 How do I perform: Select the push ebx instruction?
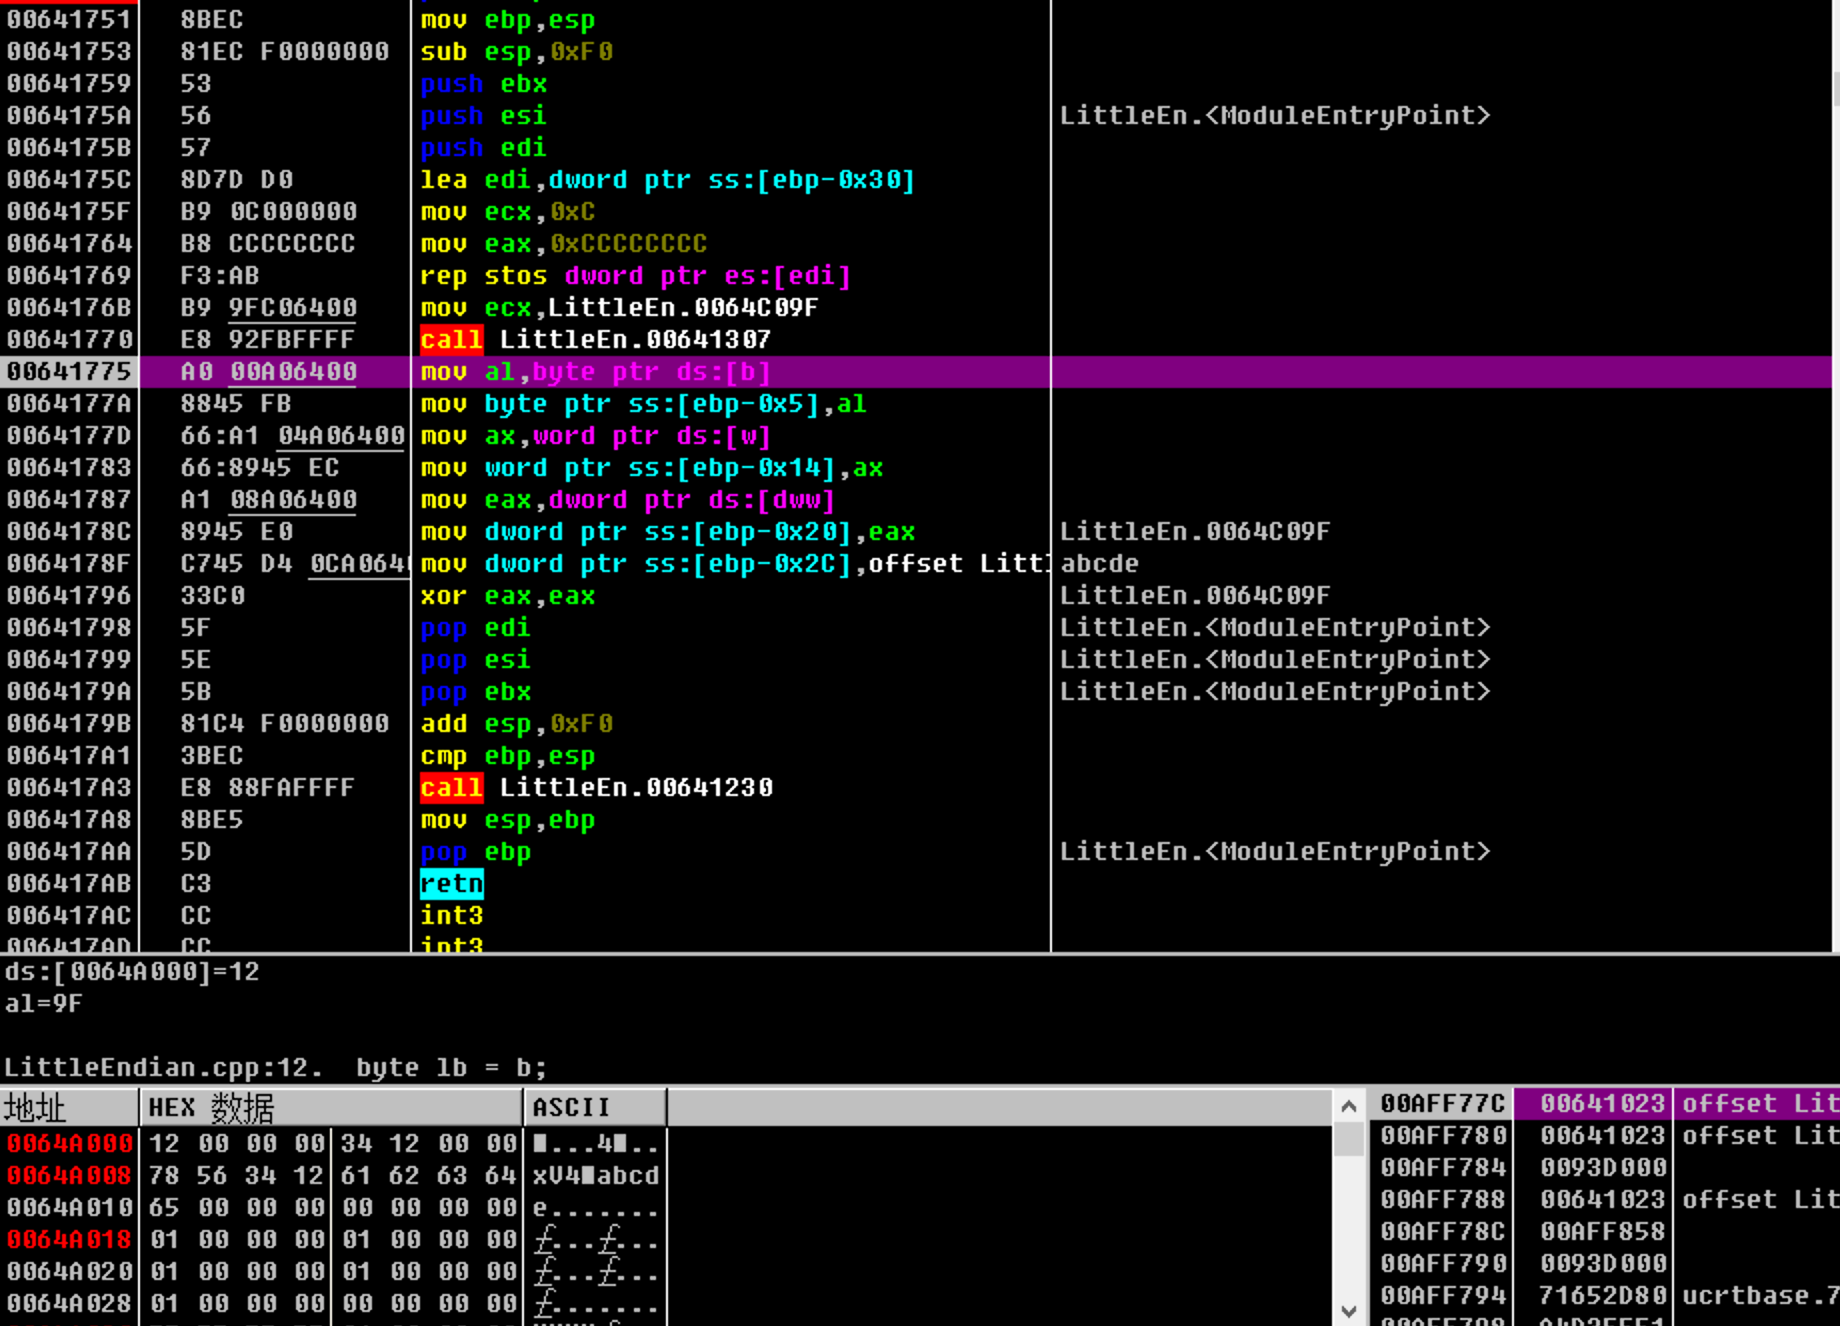484,84
